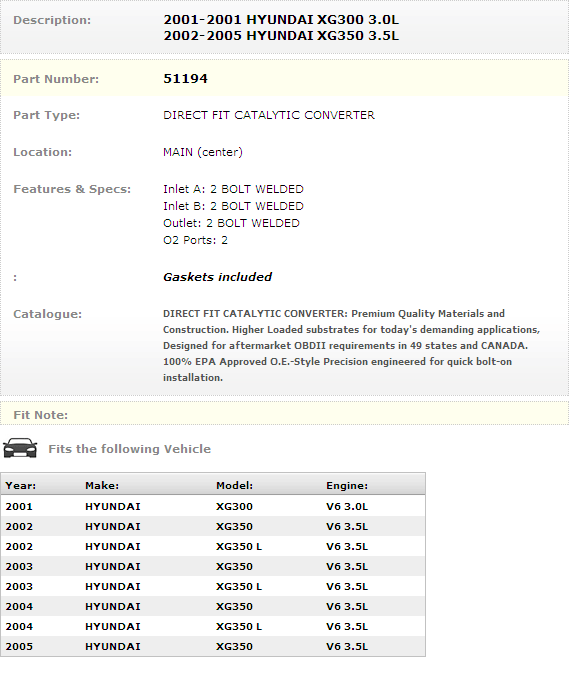Click the Inlet A: 2 BOLT WELDED line

point(233,189)
